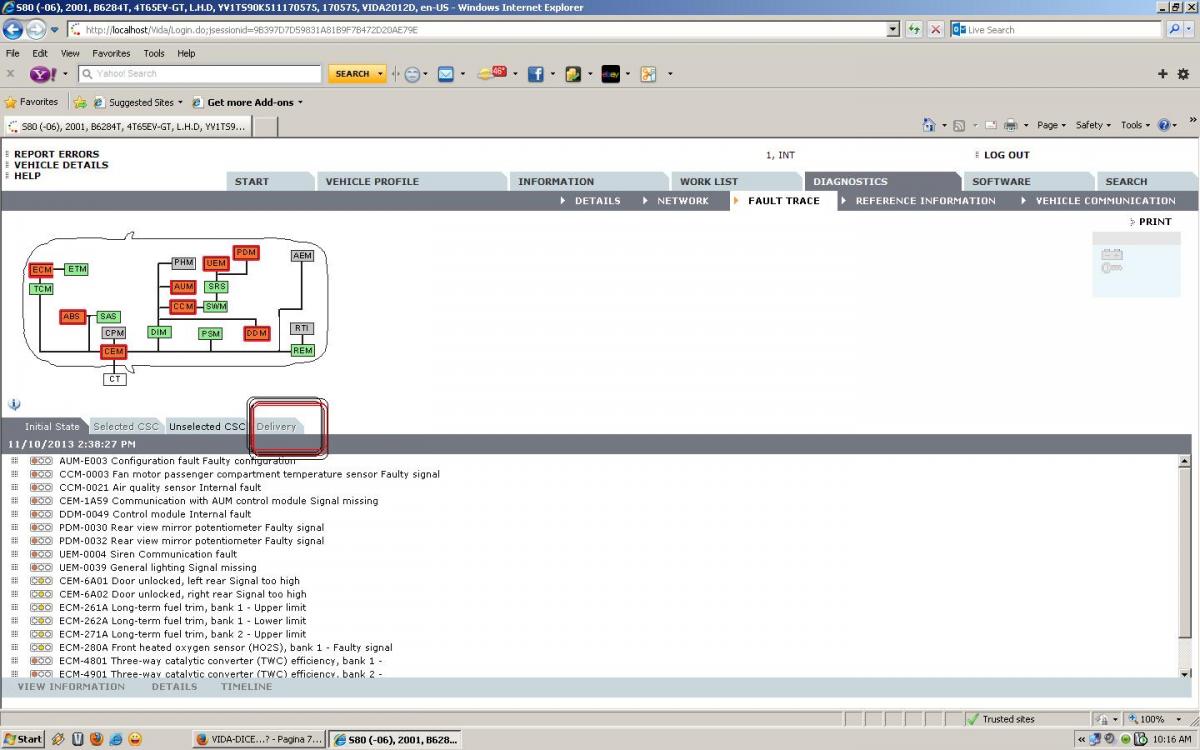
Task: Click the CT connector box
Action: [115, 379]
